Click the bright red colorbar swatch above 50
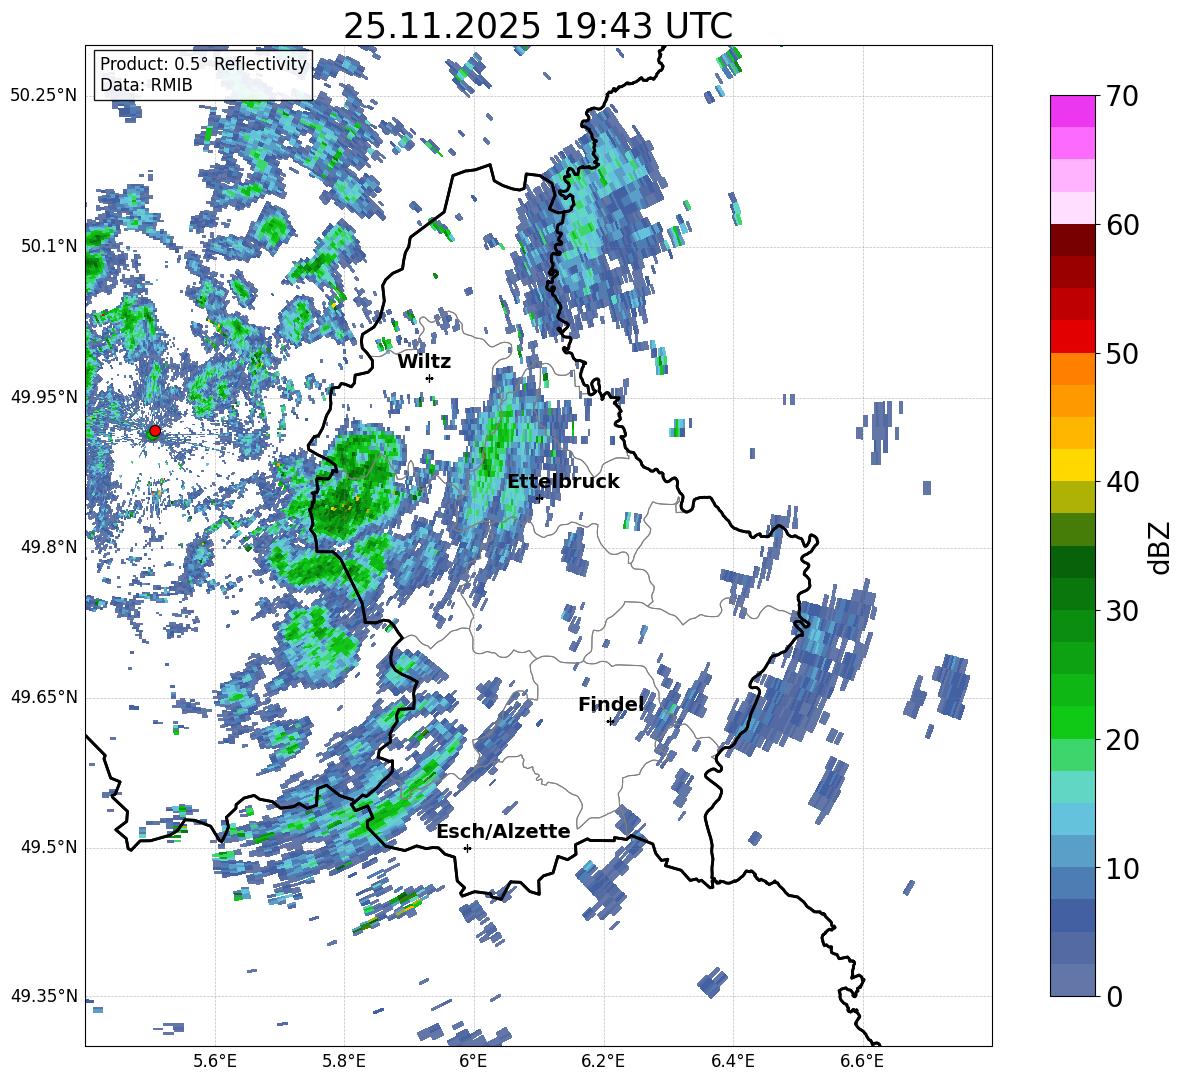This screenshot has width=1184, height=1081. 1072,337
